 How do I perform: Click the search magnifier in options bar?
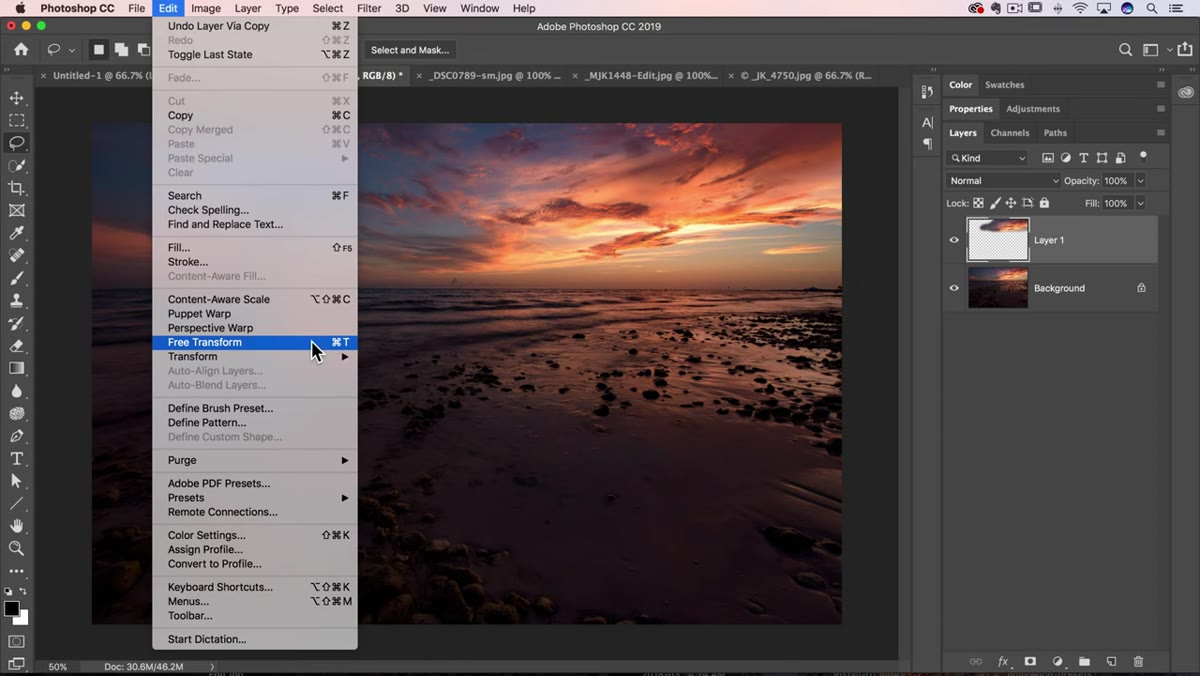coord(1126,50)
